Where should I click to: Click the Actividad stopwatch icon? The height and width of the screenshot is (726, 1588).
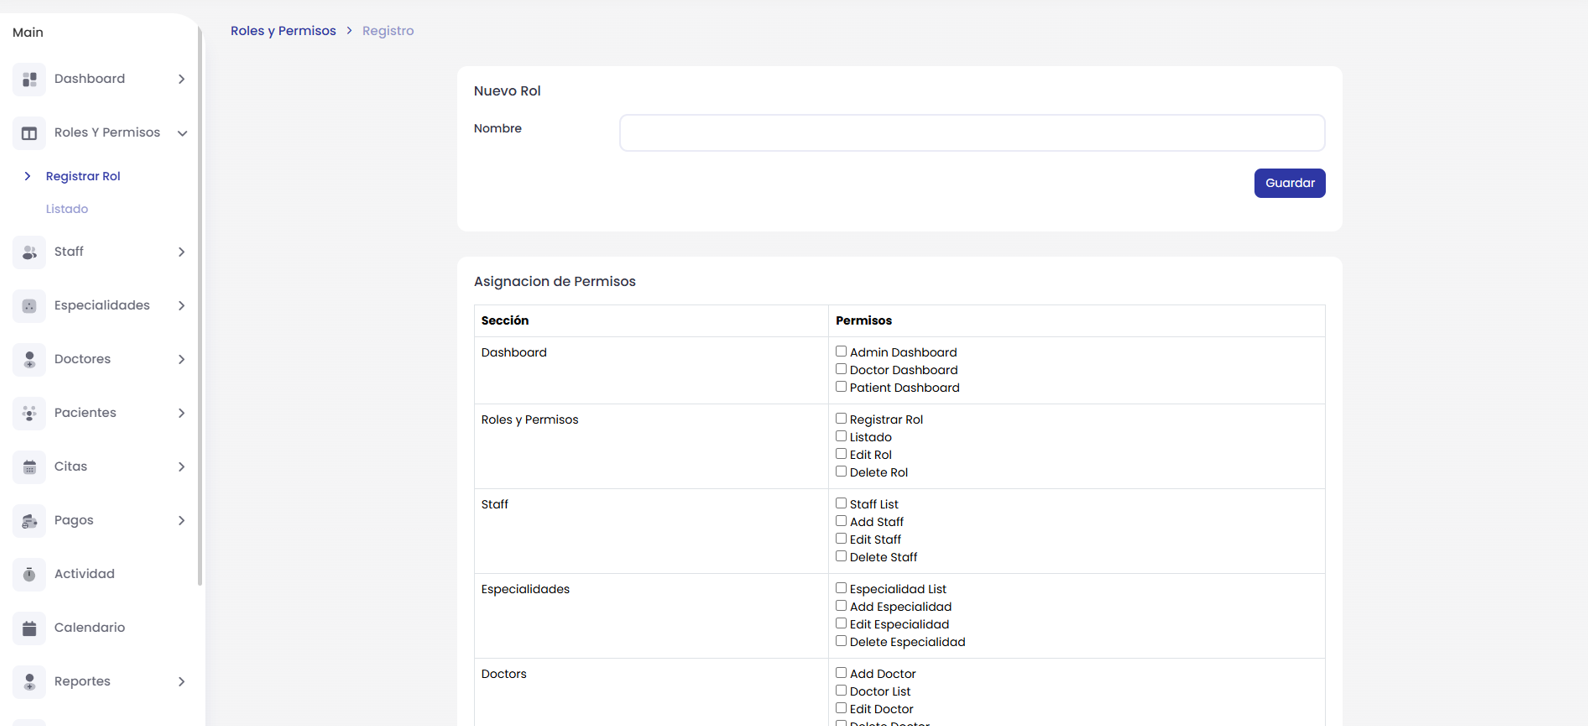coord(29,574)
